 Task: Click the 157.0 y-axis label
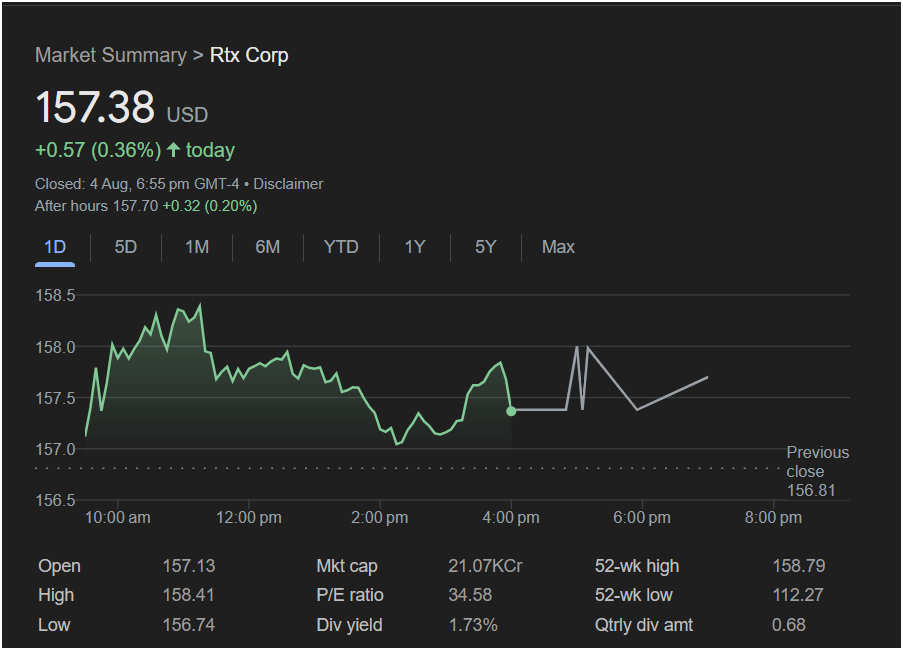point(55,449)
